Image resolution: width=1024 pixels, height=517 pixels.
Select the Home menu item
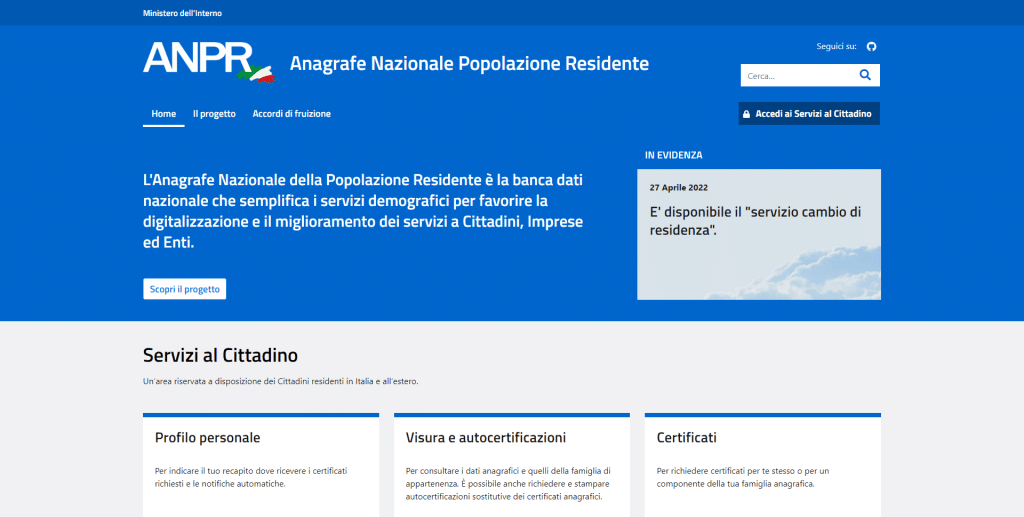pos(163,114)
